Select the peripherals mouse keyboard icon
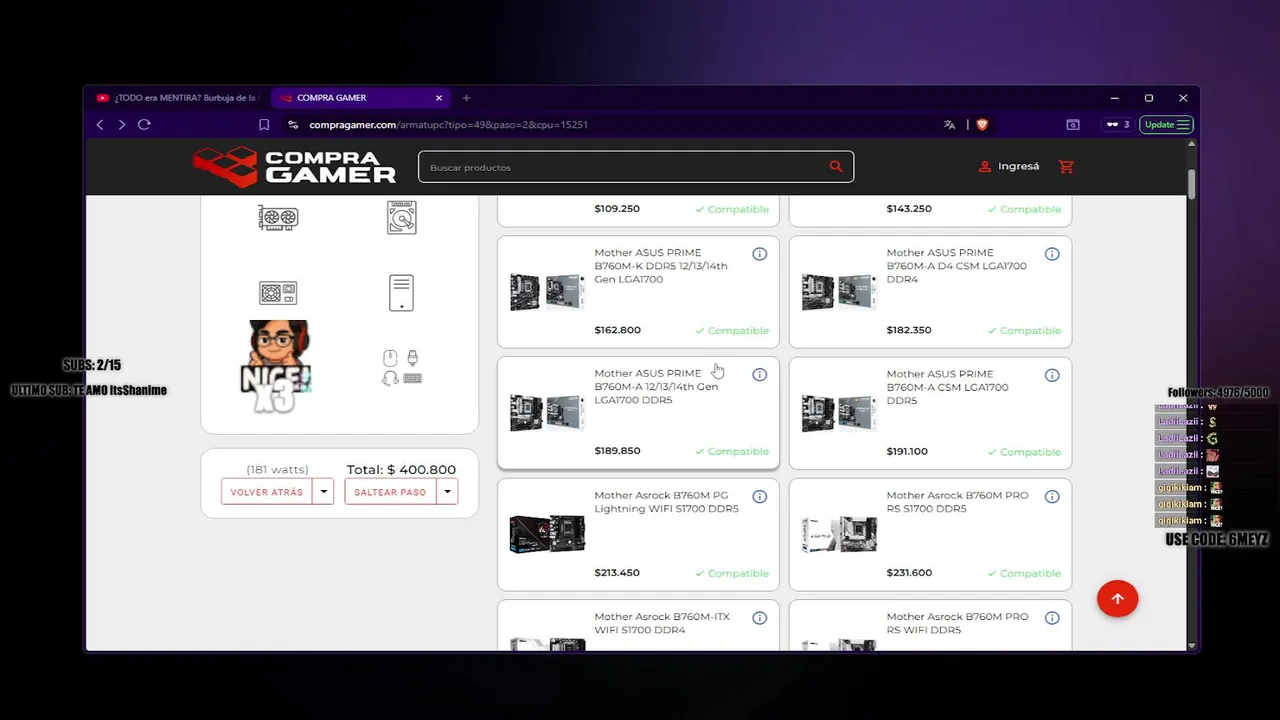The height and width of the screenshot is (720, 1280). coord(402,367)
